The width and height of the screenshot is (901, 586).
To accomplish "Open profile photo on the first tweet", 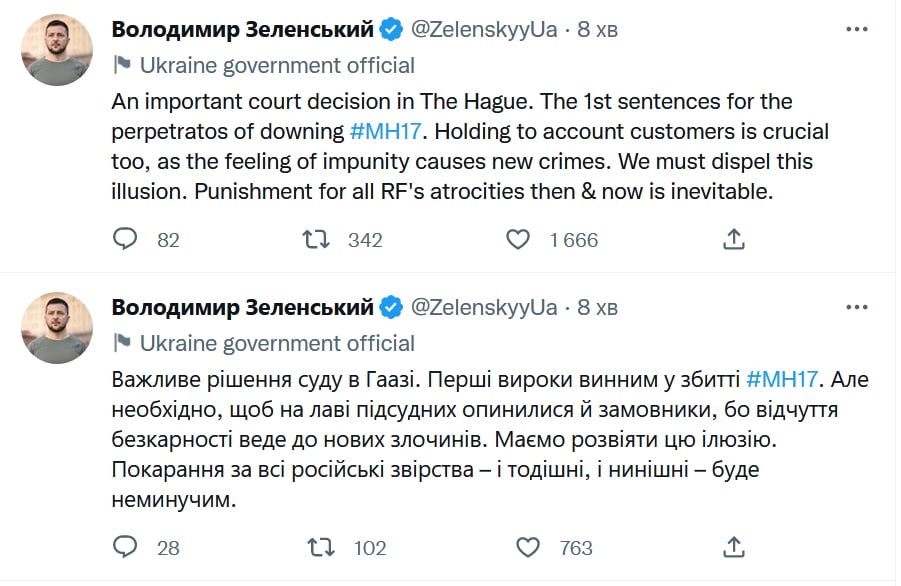I will pyautogui.click(x=59, y=50).
